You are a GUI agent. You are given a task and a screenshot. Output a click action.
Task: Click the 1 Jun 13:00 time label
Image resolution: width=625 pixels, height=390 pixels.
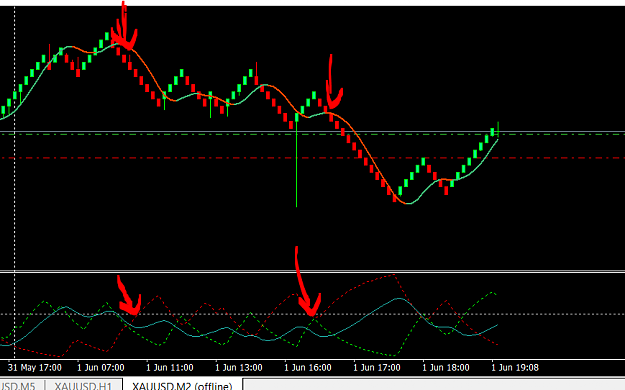point(239,368)
